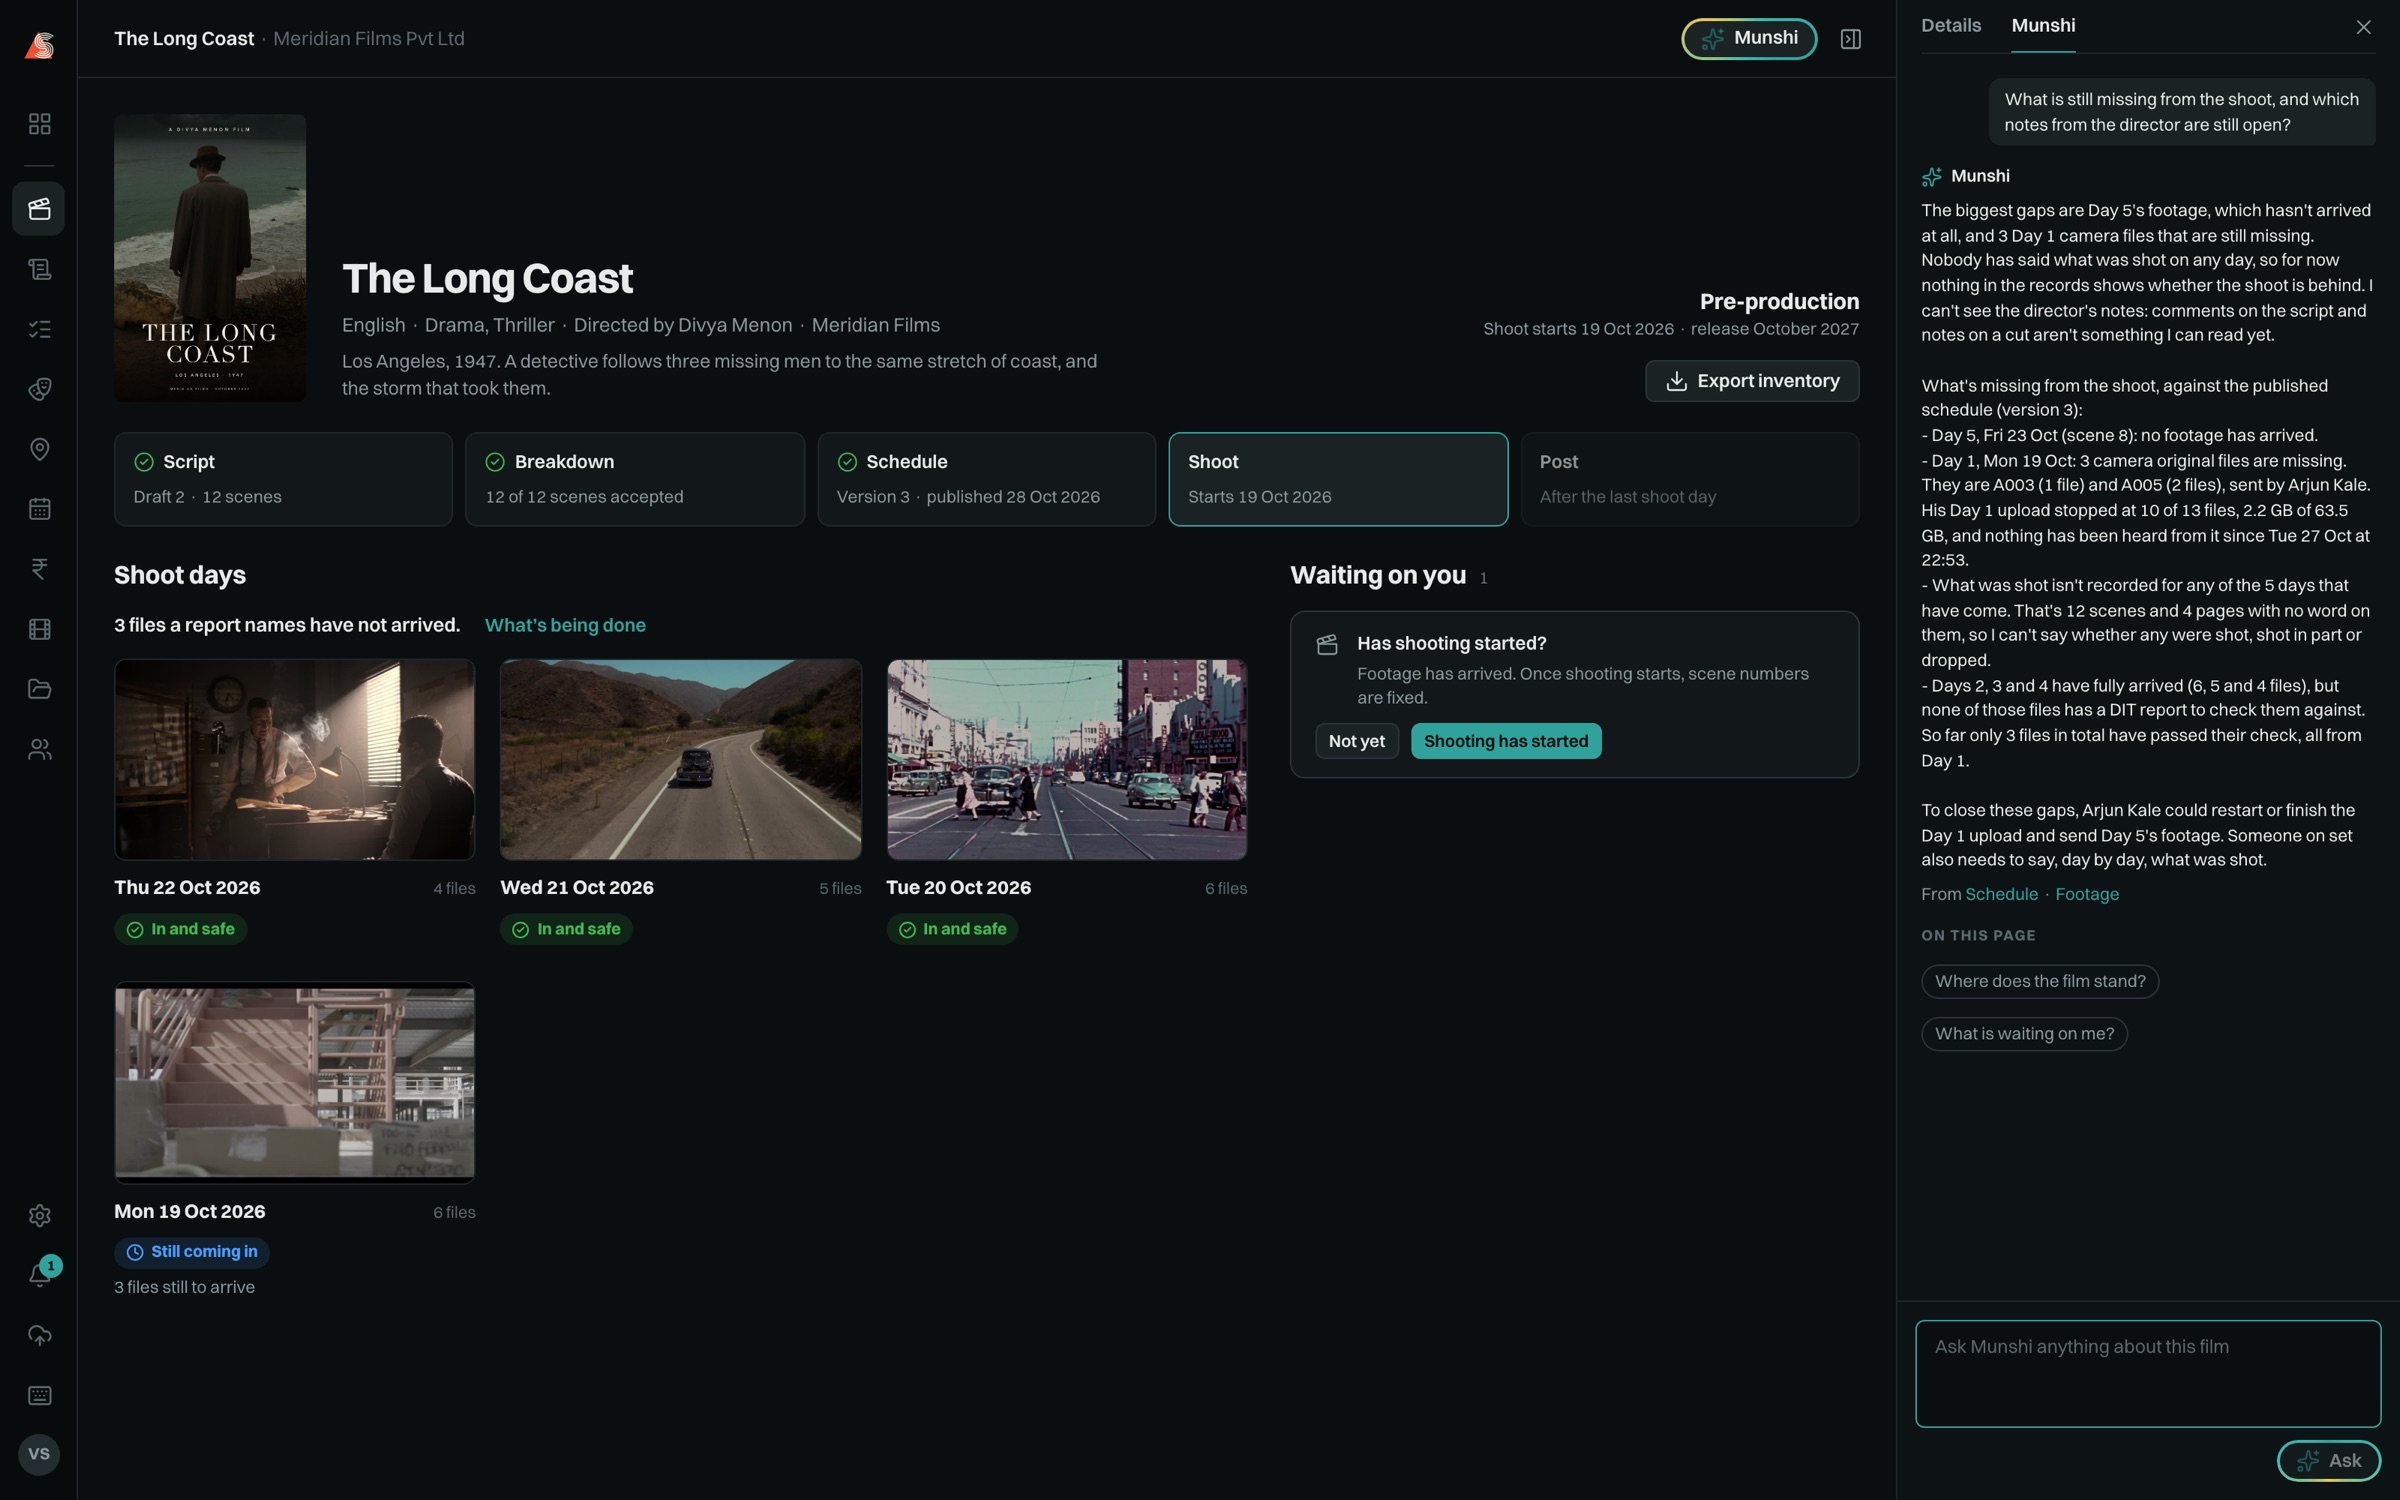Viewport: 2400px width, 1500px height.
Task: Open the Schedule stage card
Action: tap(986, 479)
